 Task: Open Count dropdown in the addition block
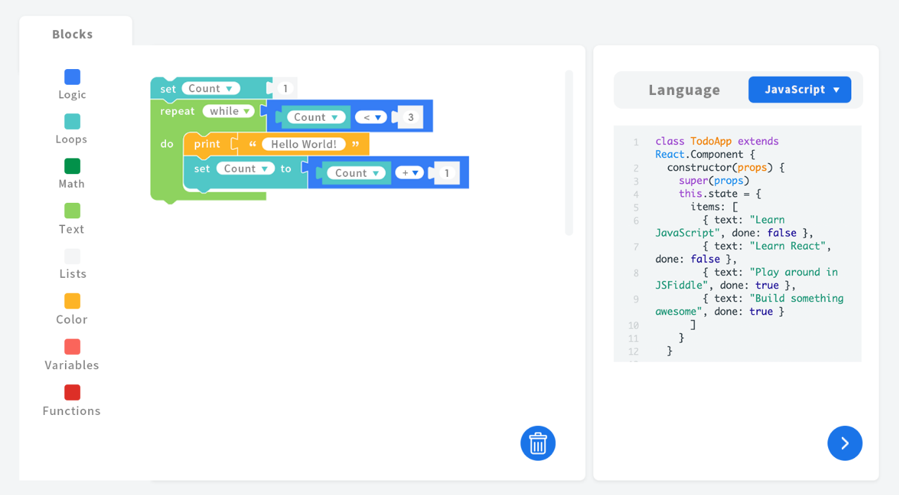click(357, 173)
